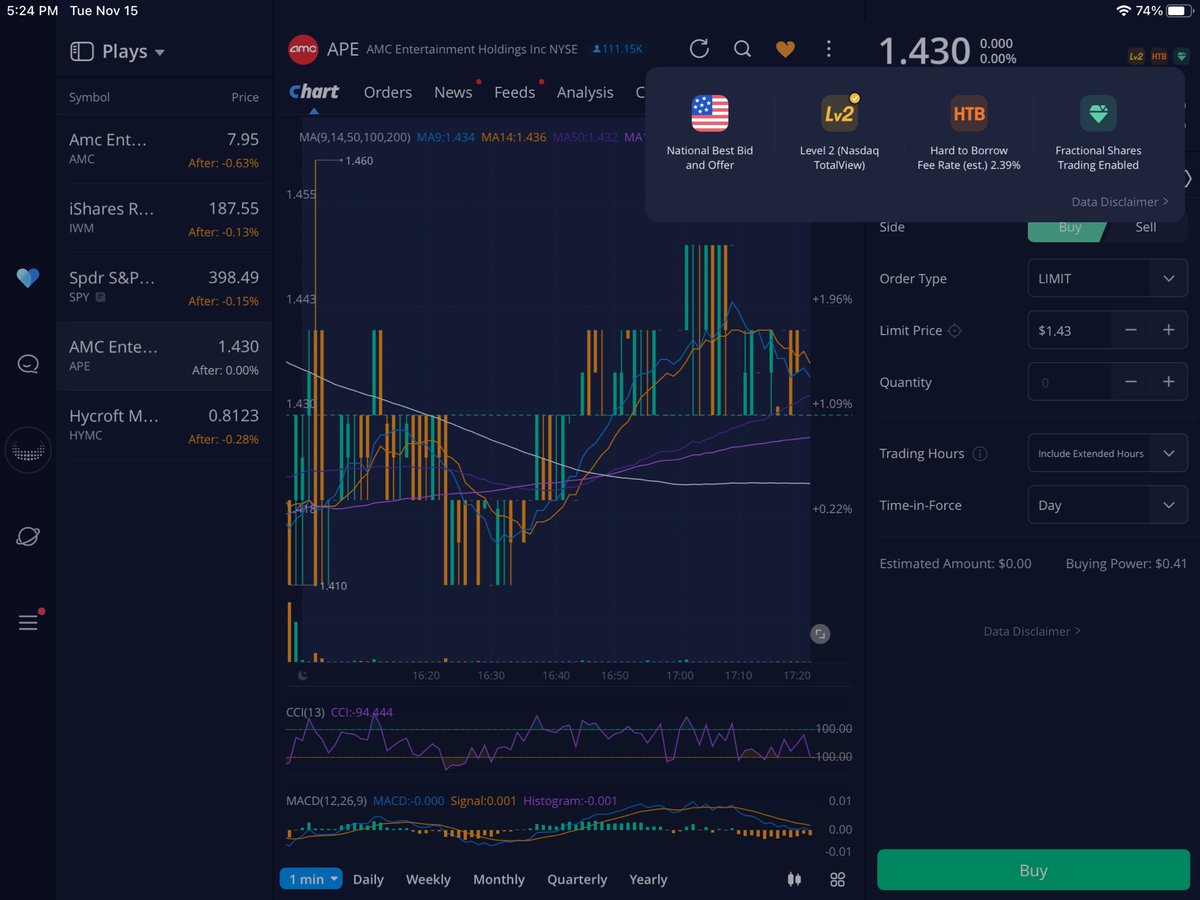Tap the Quantity input field
This screenshot has height=900, width=1200.
(x=1069, y=382)
